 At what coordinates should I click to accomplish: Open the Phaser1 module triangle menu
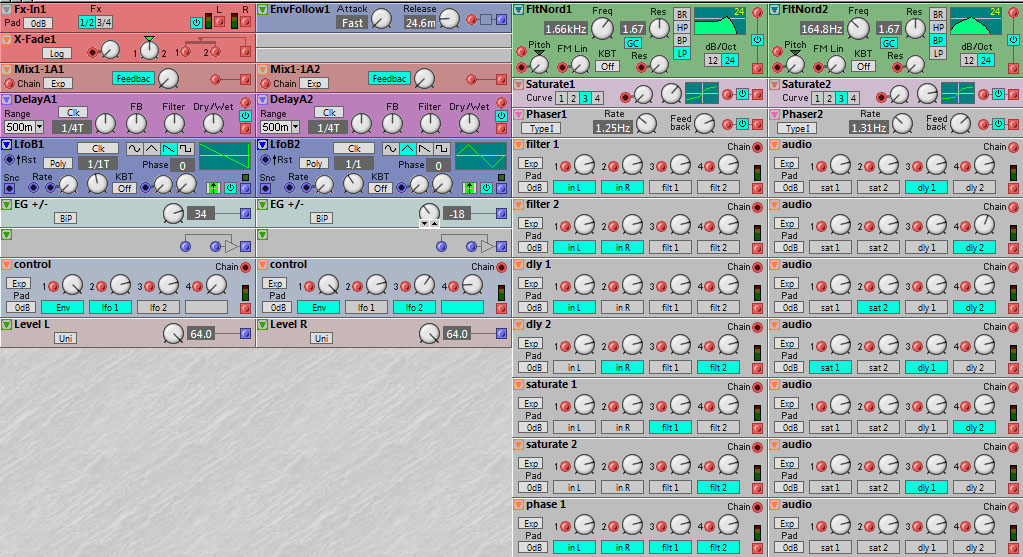[519, 114]
